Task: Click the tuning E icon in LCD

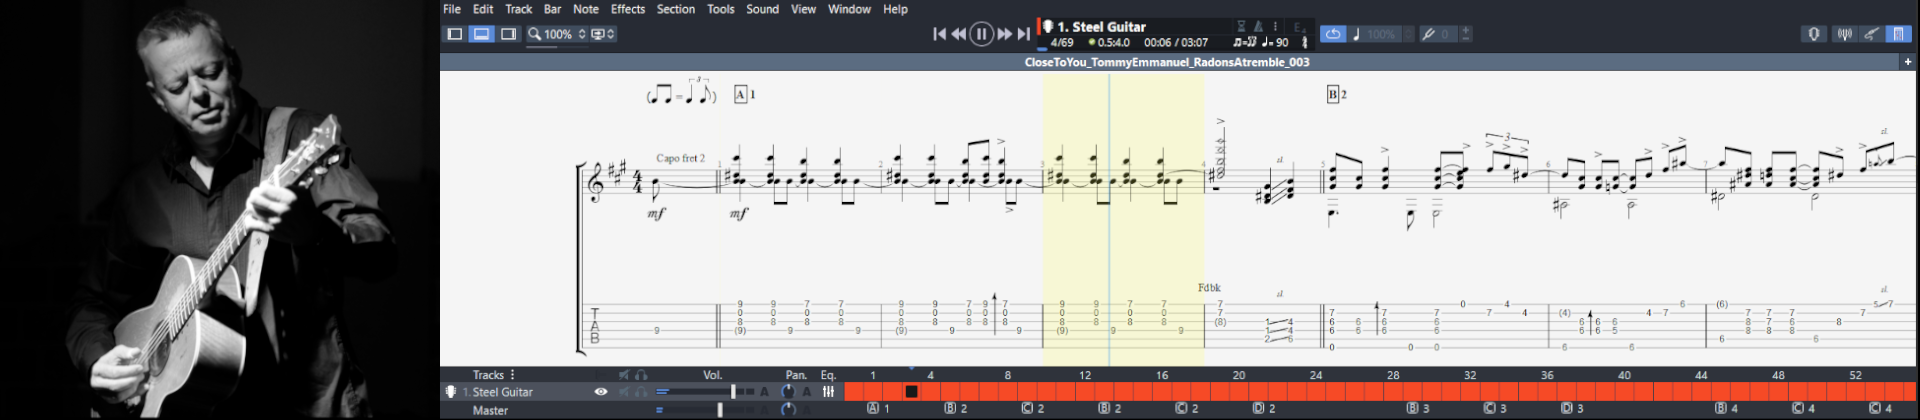Action: pos(1300,27)
